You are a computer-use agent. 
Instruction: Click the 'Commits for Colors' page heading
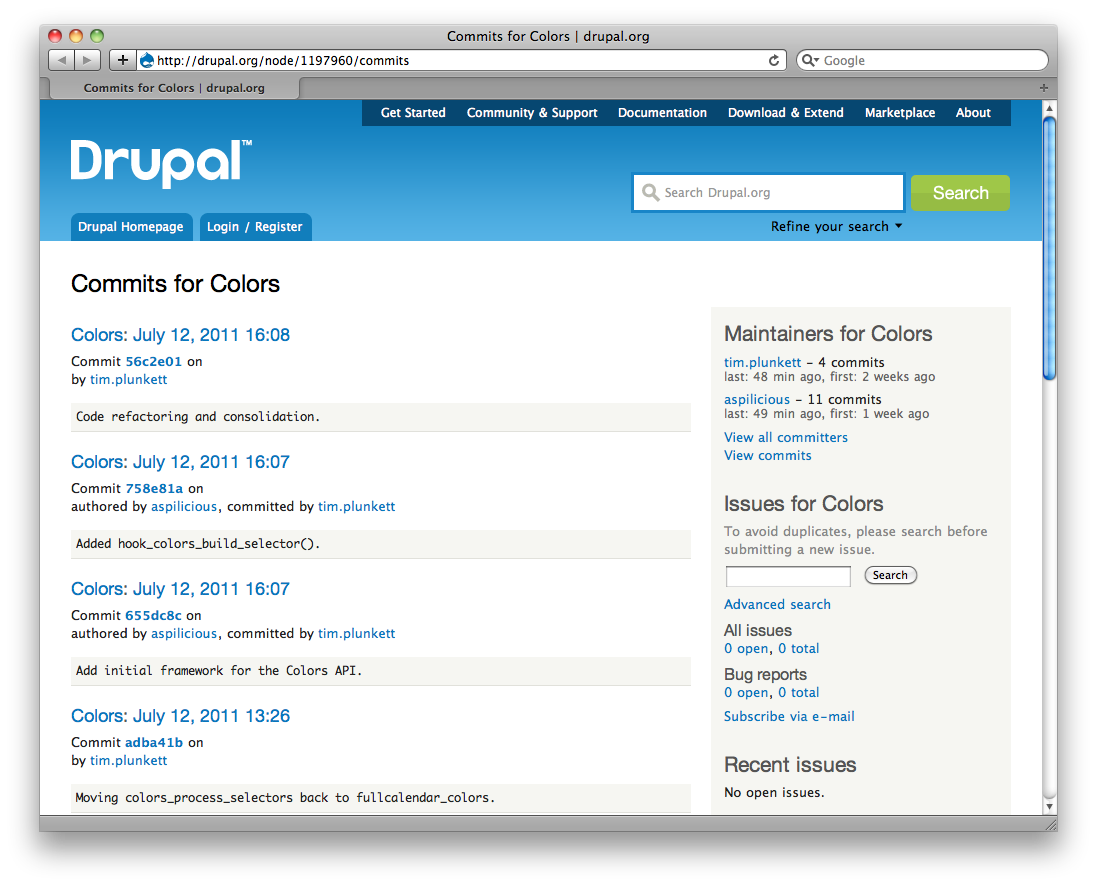[x=175, y=283]
